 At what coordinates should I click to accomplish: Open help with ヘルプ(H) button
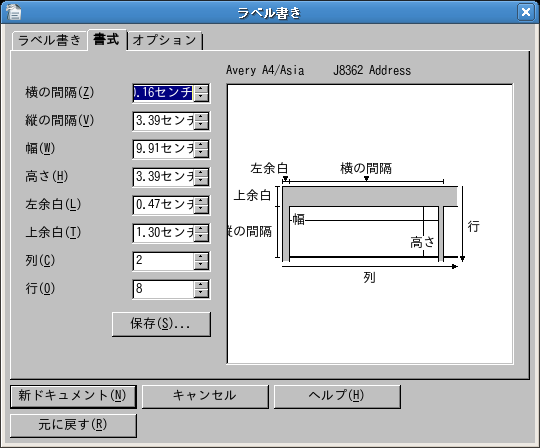[x=337, y=397]
